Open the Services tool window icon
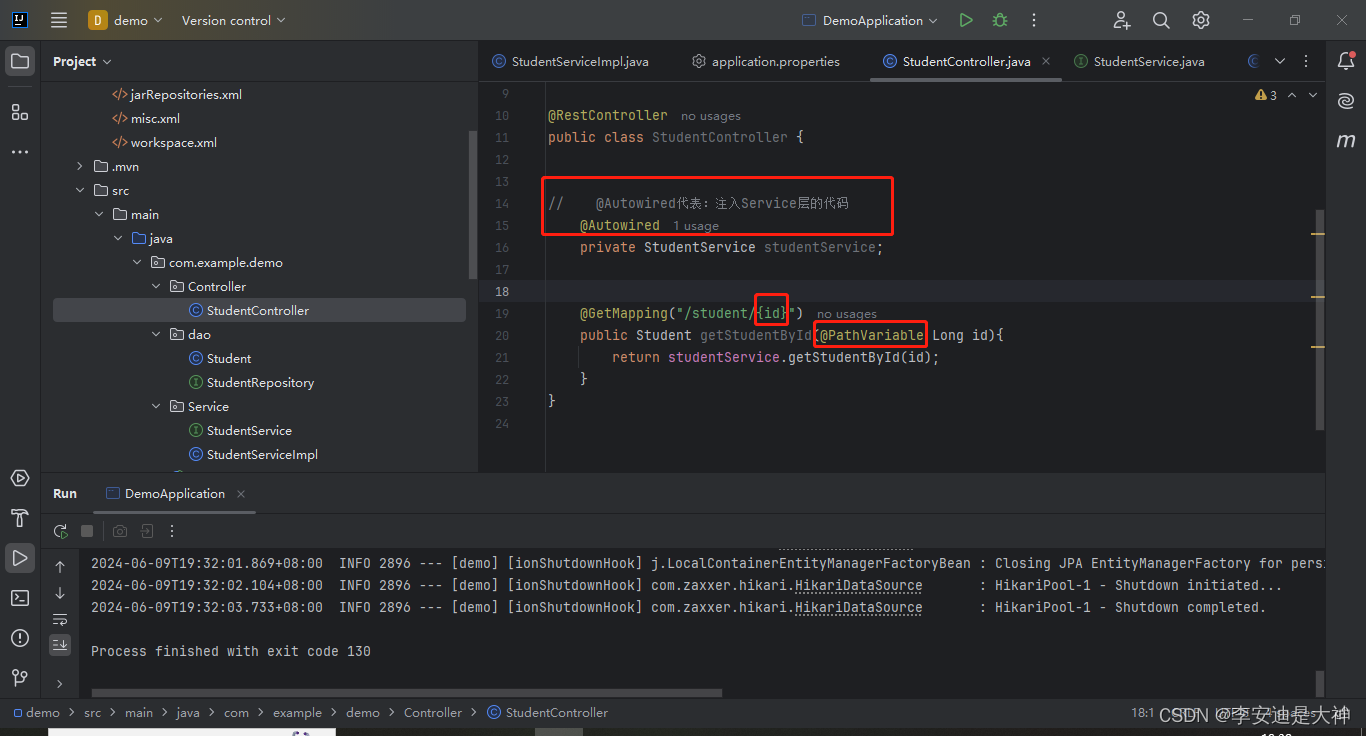This screenshot has width=1366, height=736. pyautogui.click(x=20, y=478)
